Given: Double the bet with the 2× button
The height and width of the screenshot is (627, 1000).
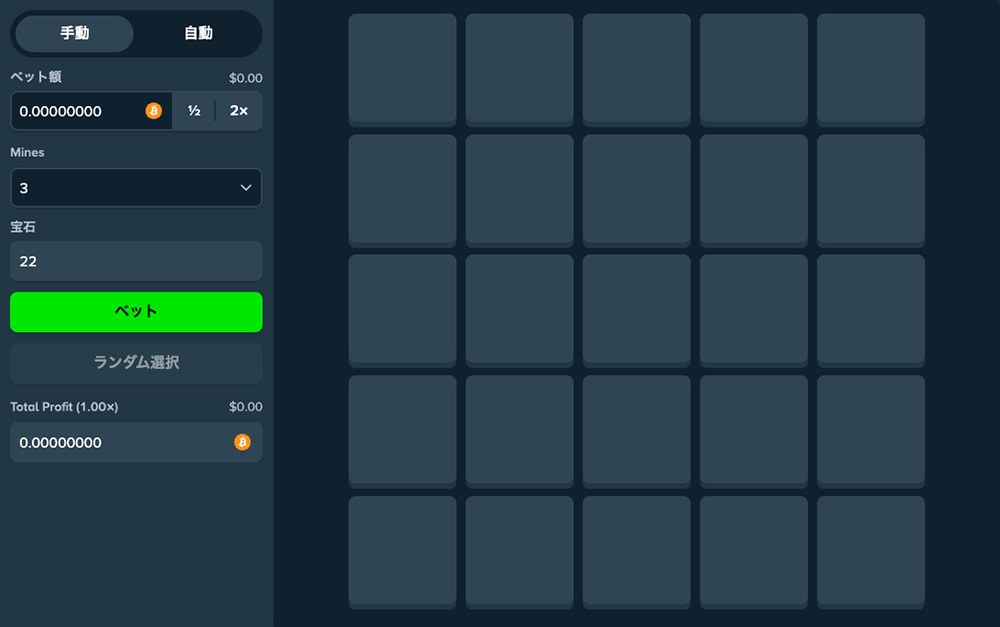Looking at the screenshot, I should [239, 111].
